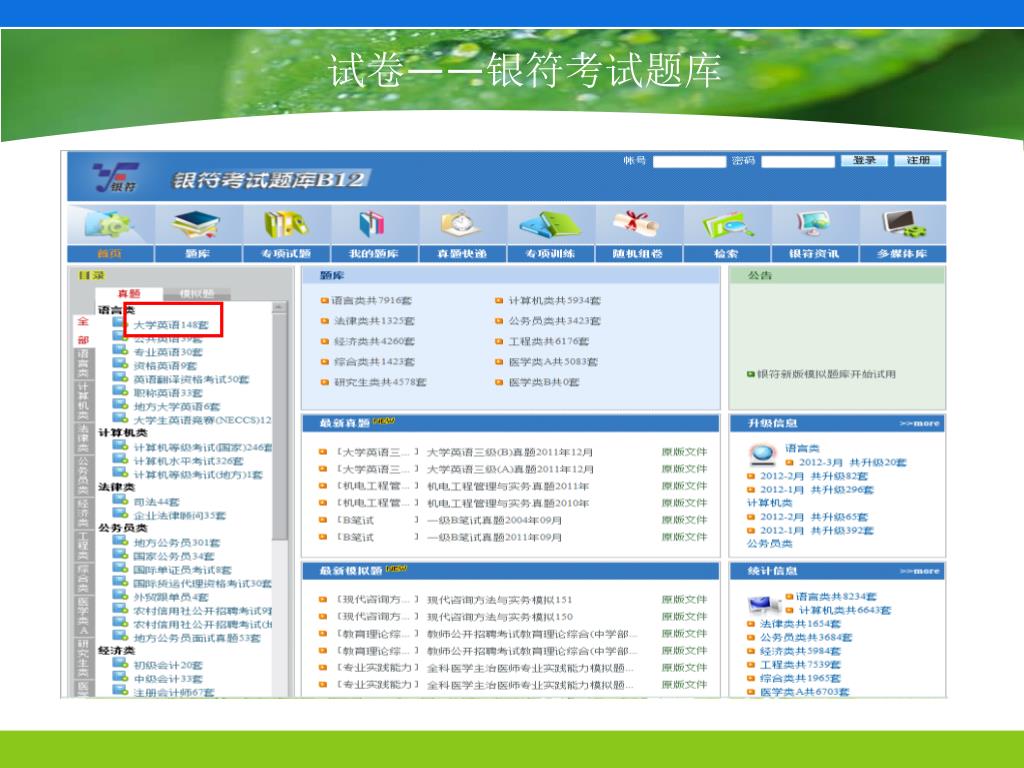Open 专项训练 green folder icon
1024x768 pixels.
550,225
